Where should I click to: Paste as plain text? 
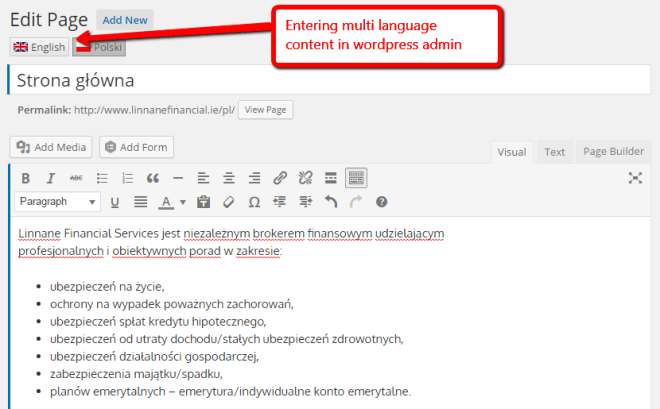coord(203,202)
